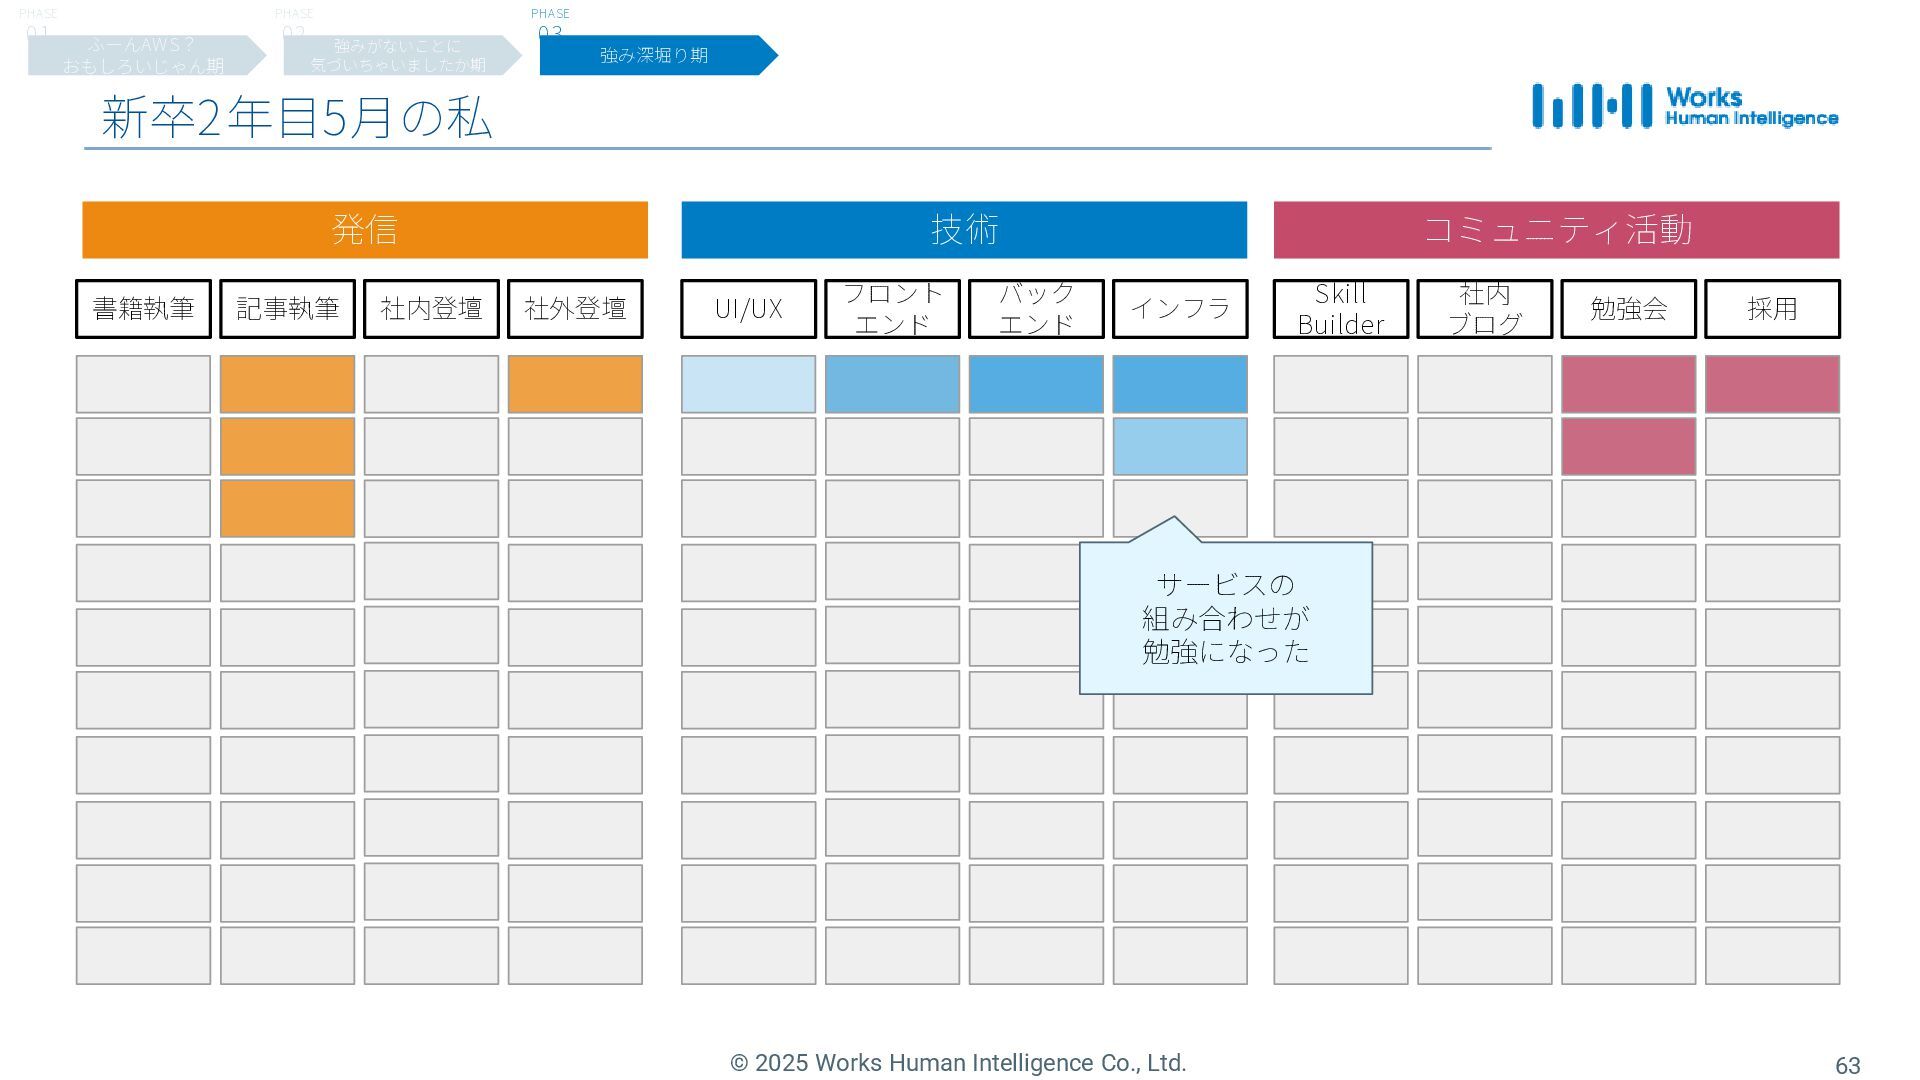Click the Skill Builder column label
This screenshot has width=1920, height=1080.
pos(1340,309)
